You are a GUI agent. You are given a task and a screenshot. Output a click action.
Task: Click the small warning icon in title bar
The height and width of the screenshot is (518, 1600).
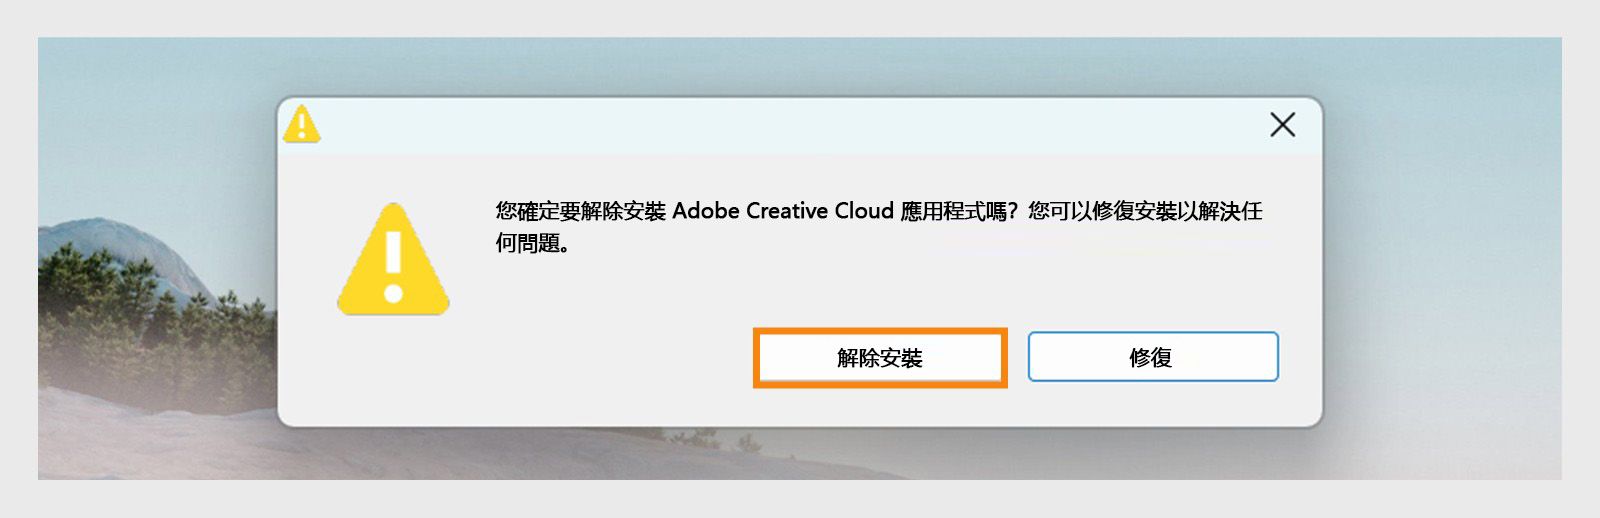[x=301, y=125]
